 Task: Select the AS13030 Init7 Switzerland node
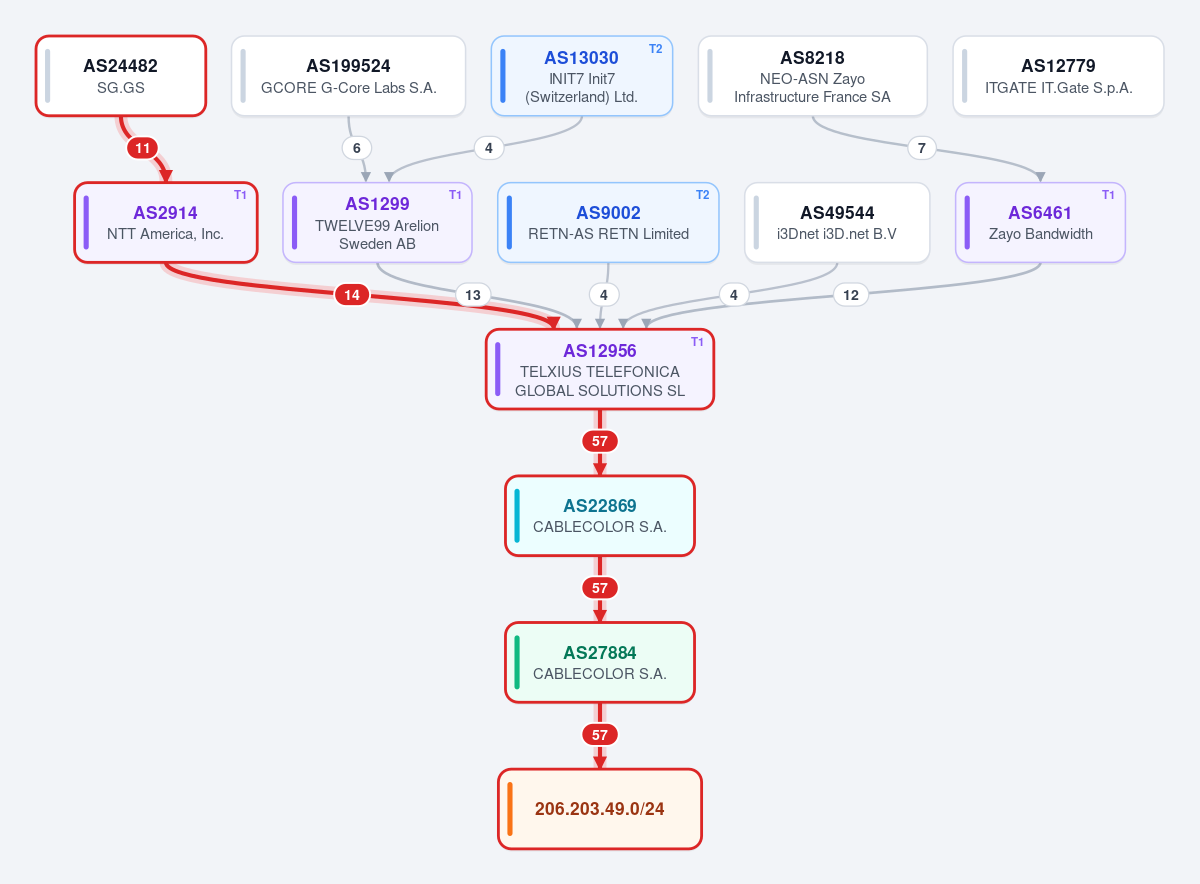point(582,76)
